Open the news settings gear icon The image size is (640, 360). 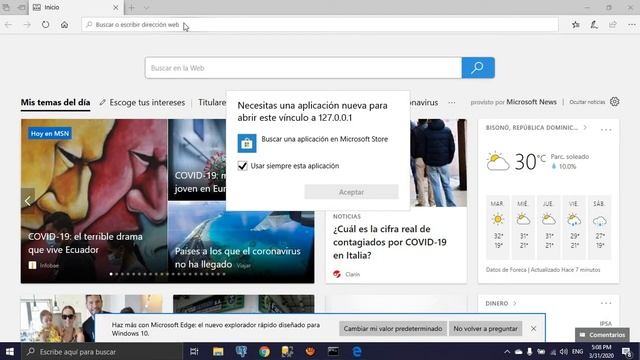(x=614, y=102)
